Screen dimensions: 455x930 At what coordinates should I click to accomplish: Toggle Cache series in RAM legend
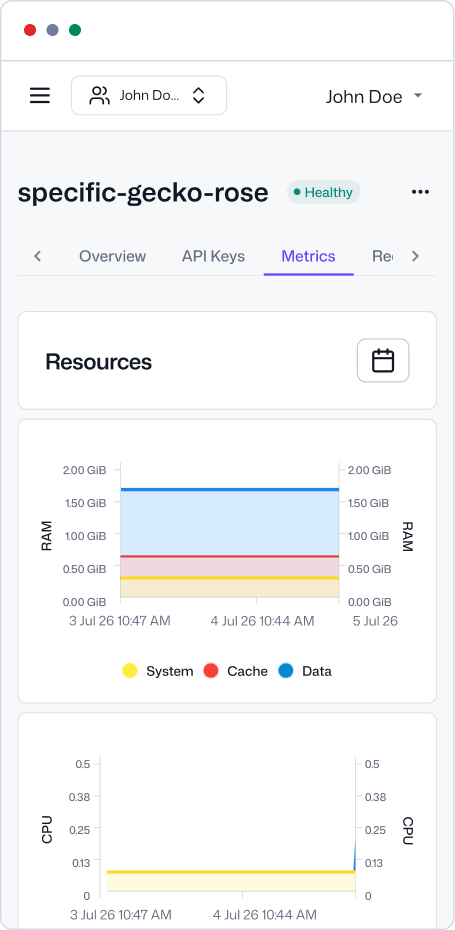pos(236,671)
